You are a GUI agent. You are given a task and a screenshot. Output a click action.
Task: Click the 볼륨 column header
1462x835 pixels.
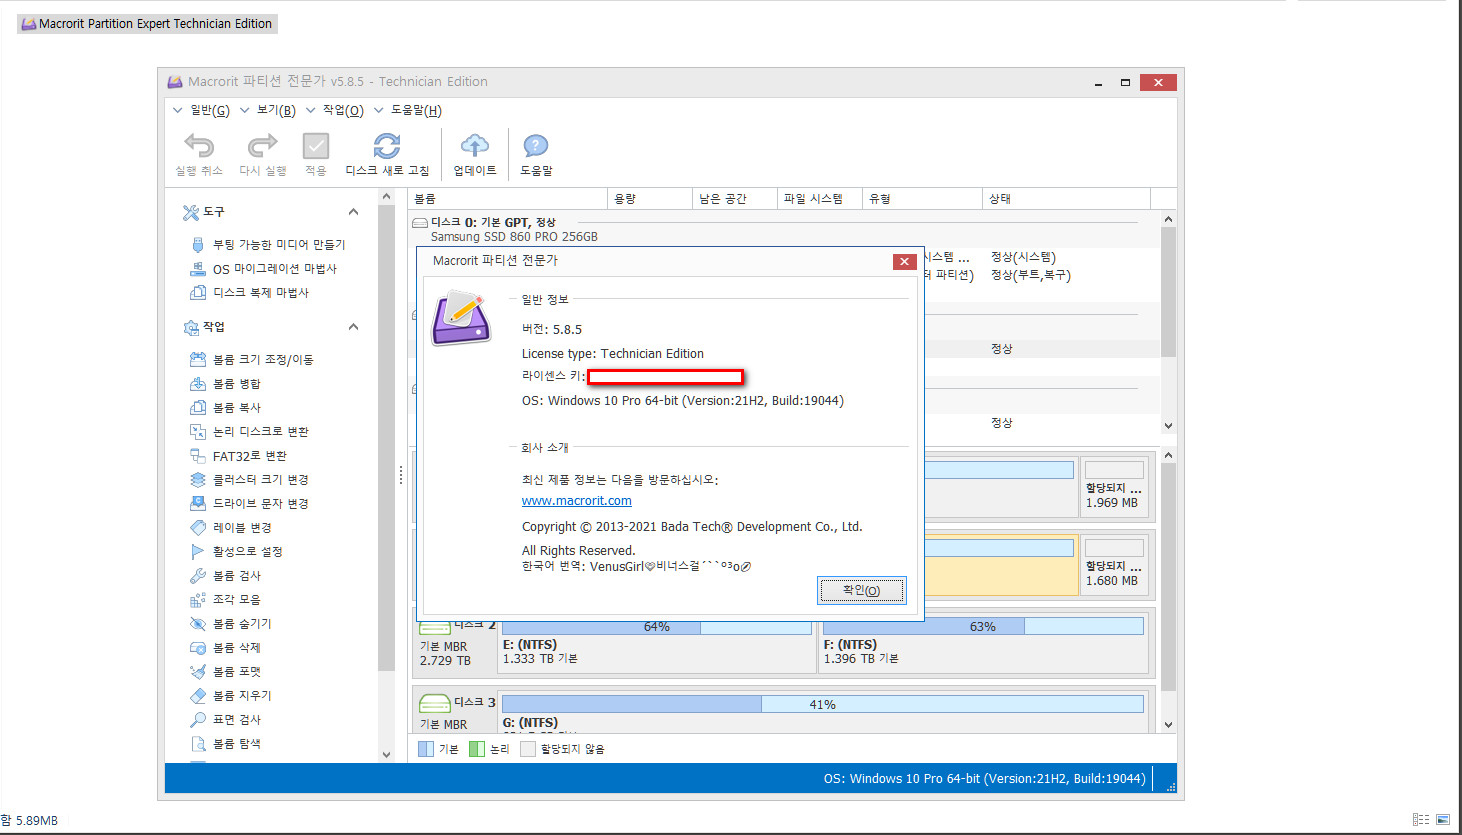[508, 199]
